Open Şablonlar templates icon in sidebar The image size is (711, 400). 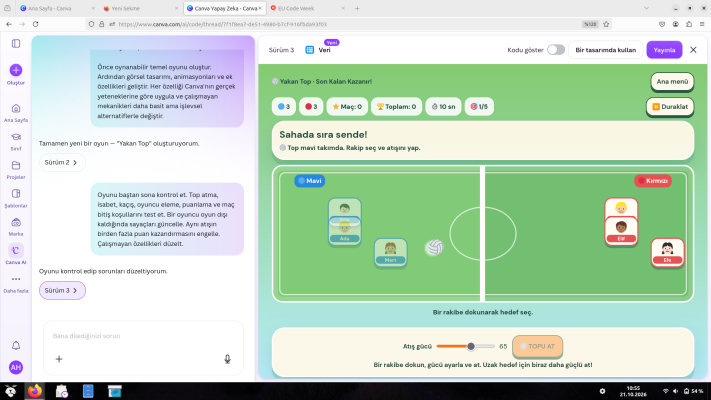(16, 198)
